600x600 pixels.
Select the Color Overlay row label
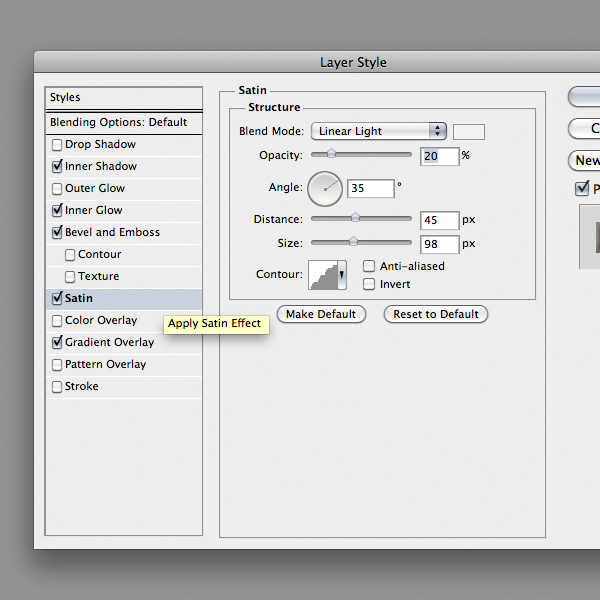(101, 320)
